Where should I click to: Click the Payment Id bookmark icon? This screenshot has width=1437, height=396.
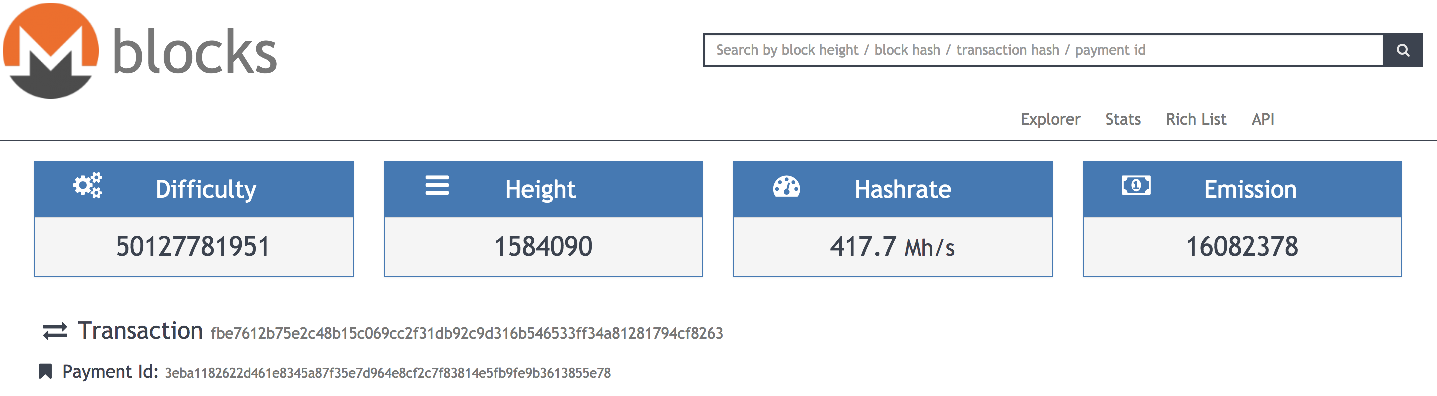point(45,372)
